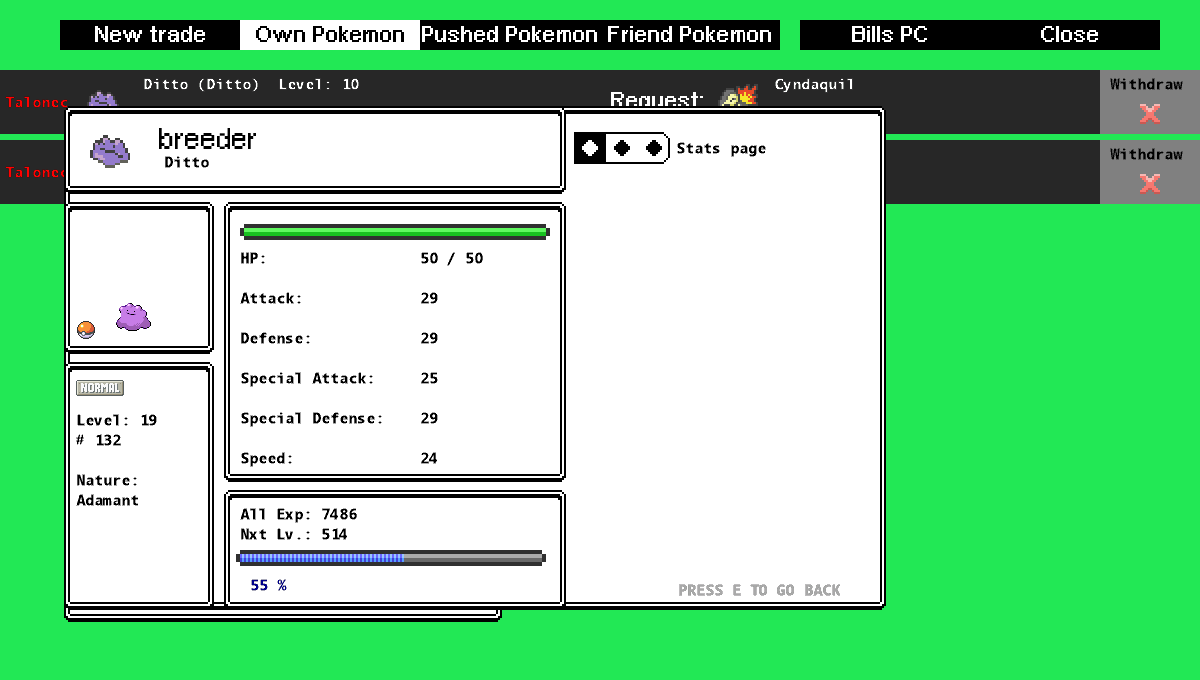Click the second Withdraw label

(1146, 155)
